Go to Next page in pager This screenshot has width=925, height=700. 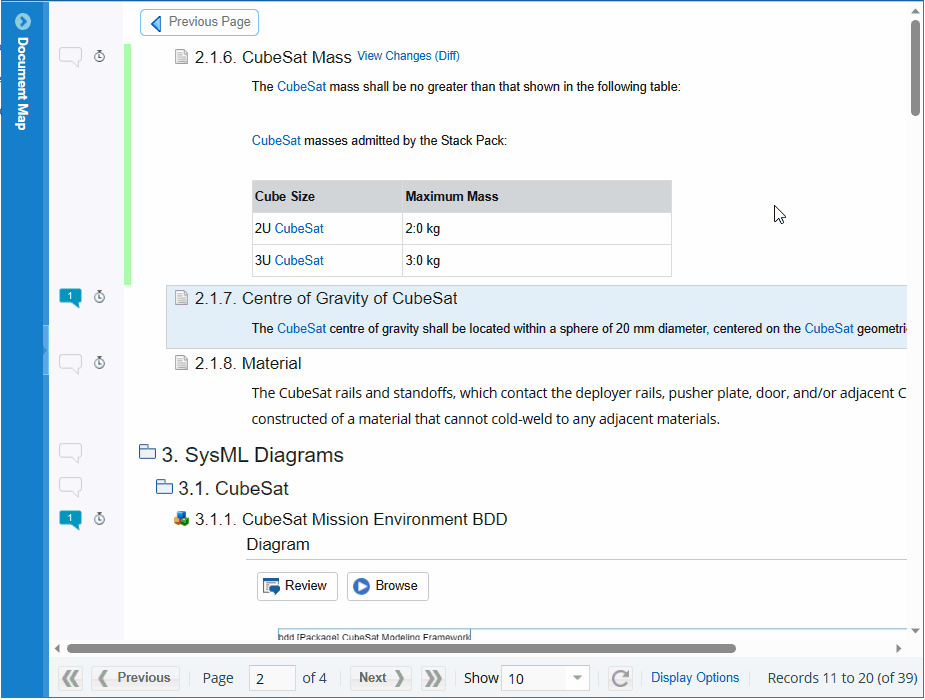381,678
